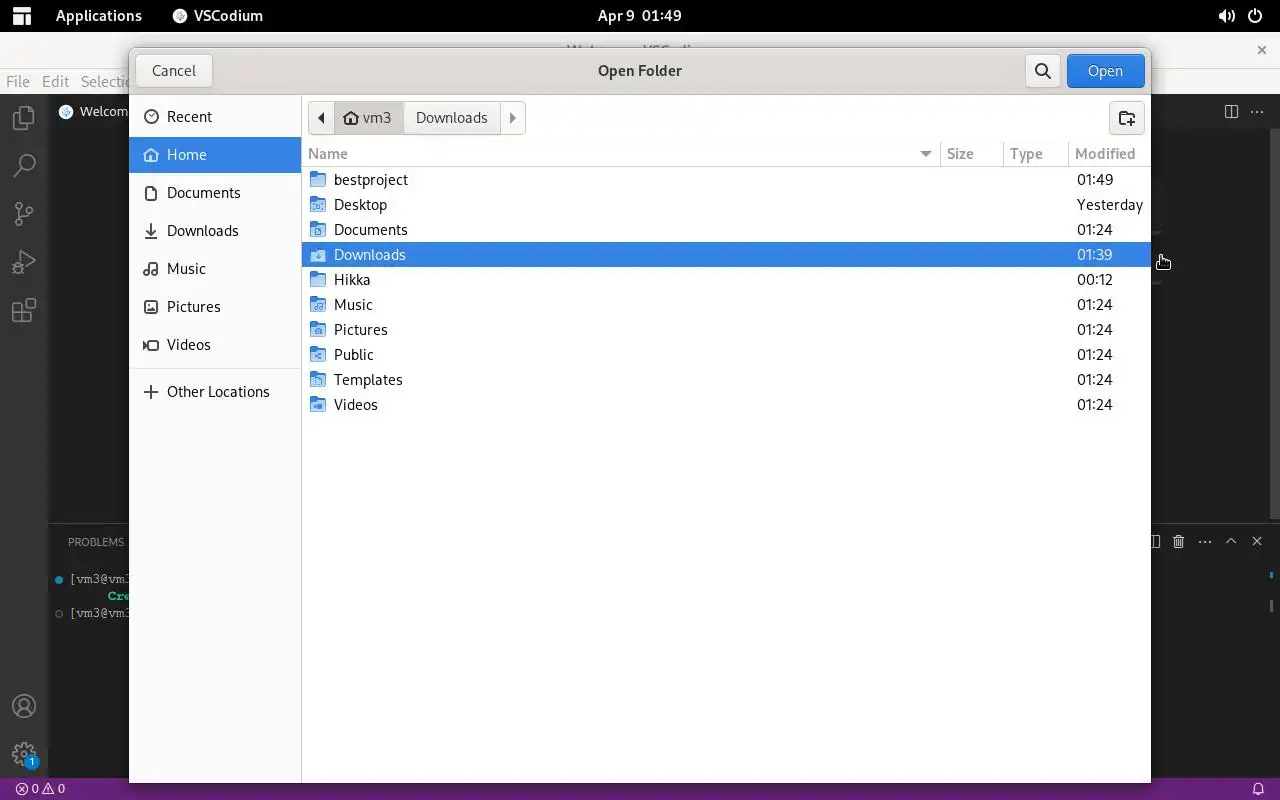Go back in the path bar
This screenshot has width=1280, height=800.
point(321,118)
